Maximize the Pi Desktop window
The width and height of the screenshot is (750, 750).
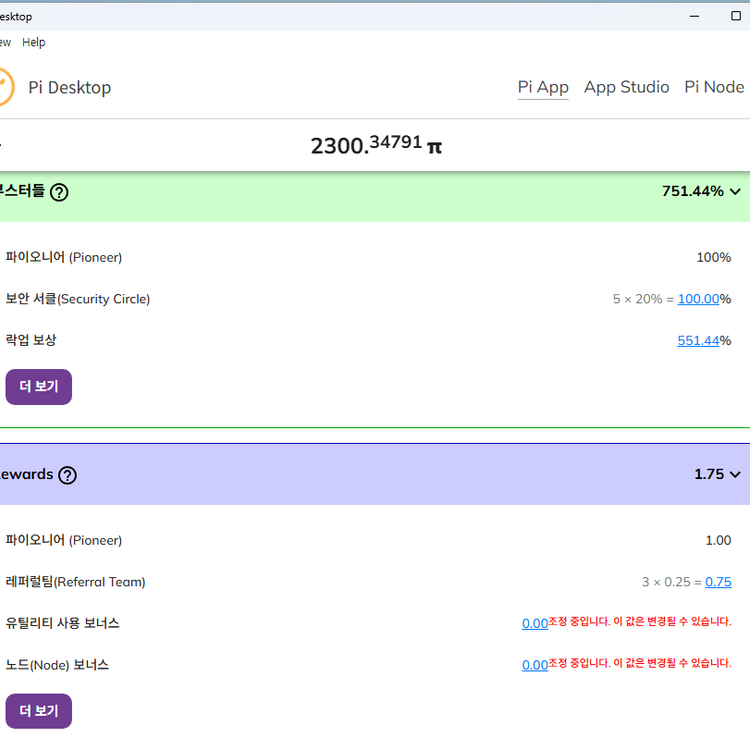(737, 16)
